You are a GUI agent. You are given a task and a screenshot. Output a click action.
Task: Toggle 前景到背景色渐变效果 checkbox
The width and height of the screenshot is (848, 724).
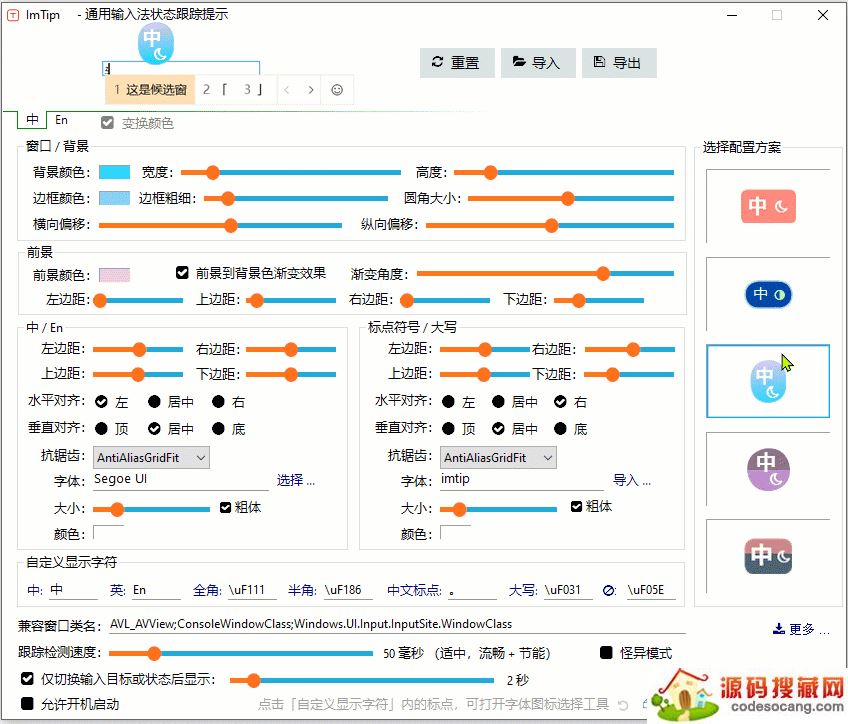click(x=182, y=272)
